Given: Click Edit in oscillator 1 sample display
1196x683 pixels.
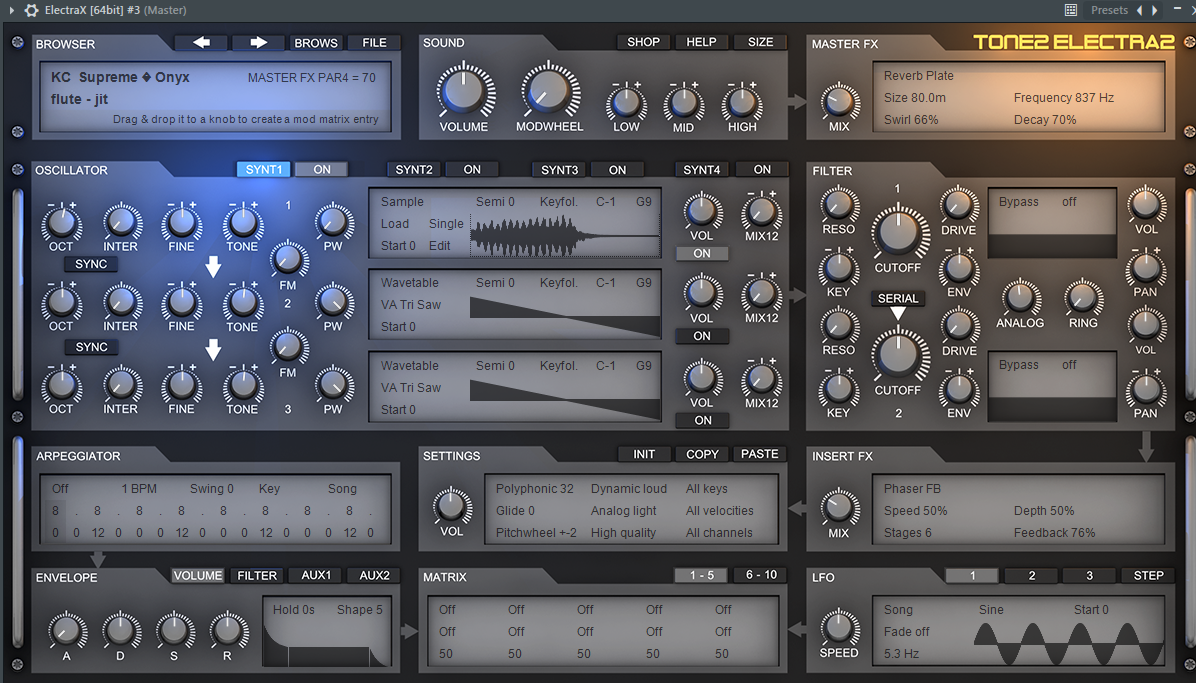Looking at the screenshot, I should (439, 246).
